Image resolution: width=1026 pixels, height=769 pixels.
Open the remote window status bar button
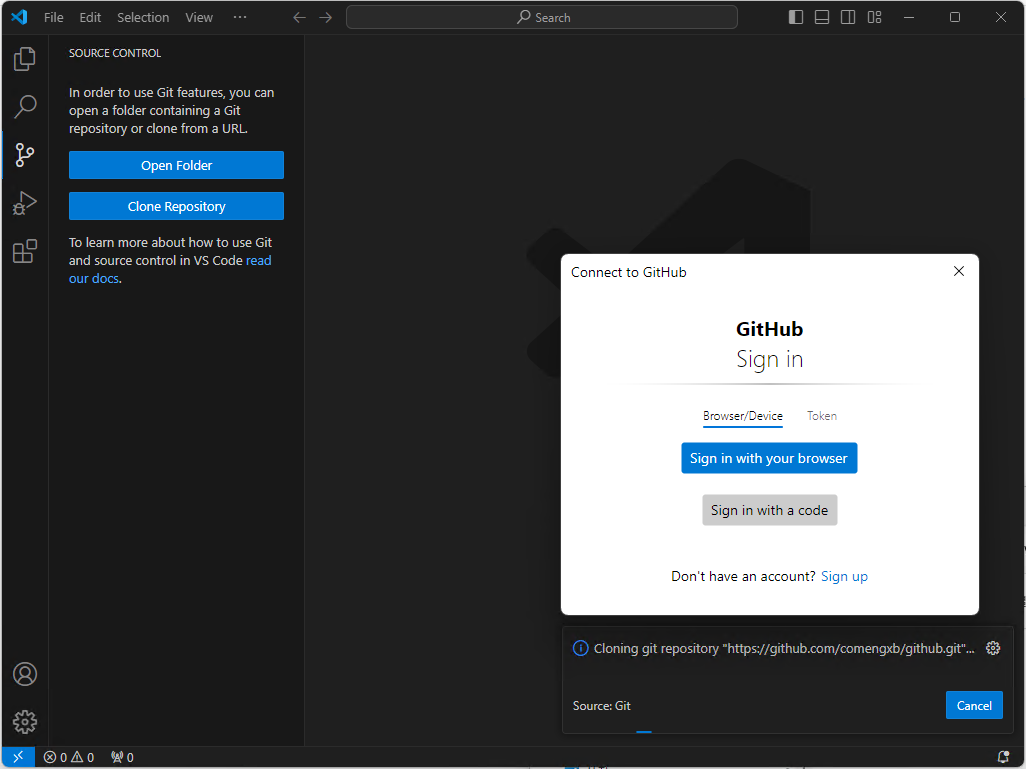(x=18, y=757)
